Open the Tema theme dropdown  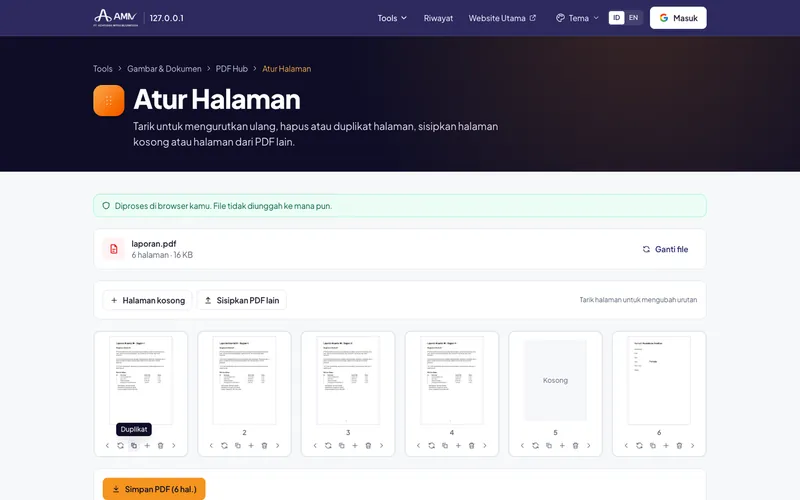point(577,18)
